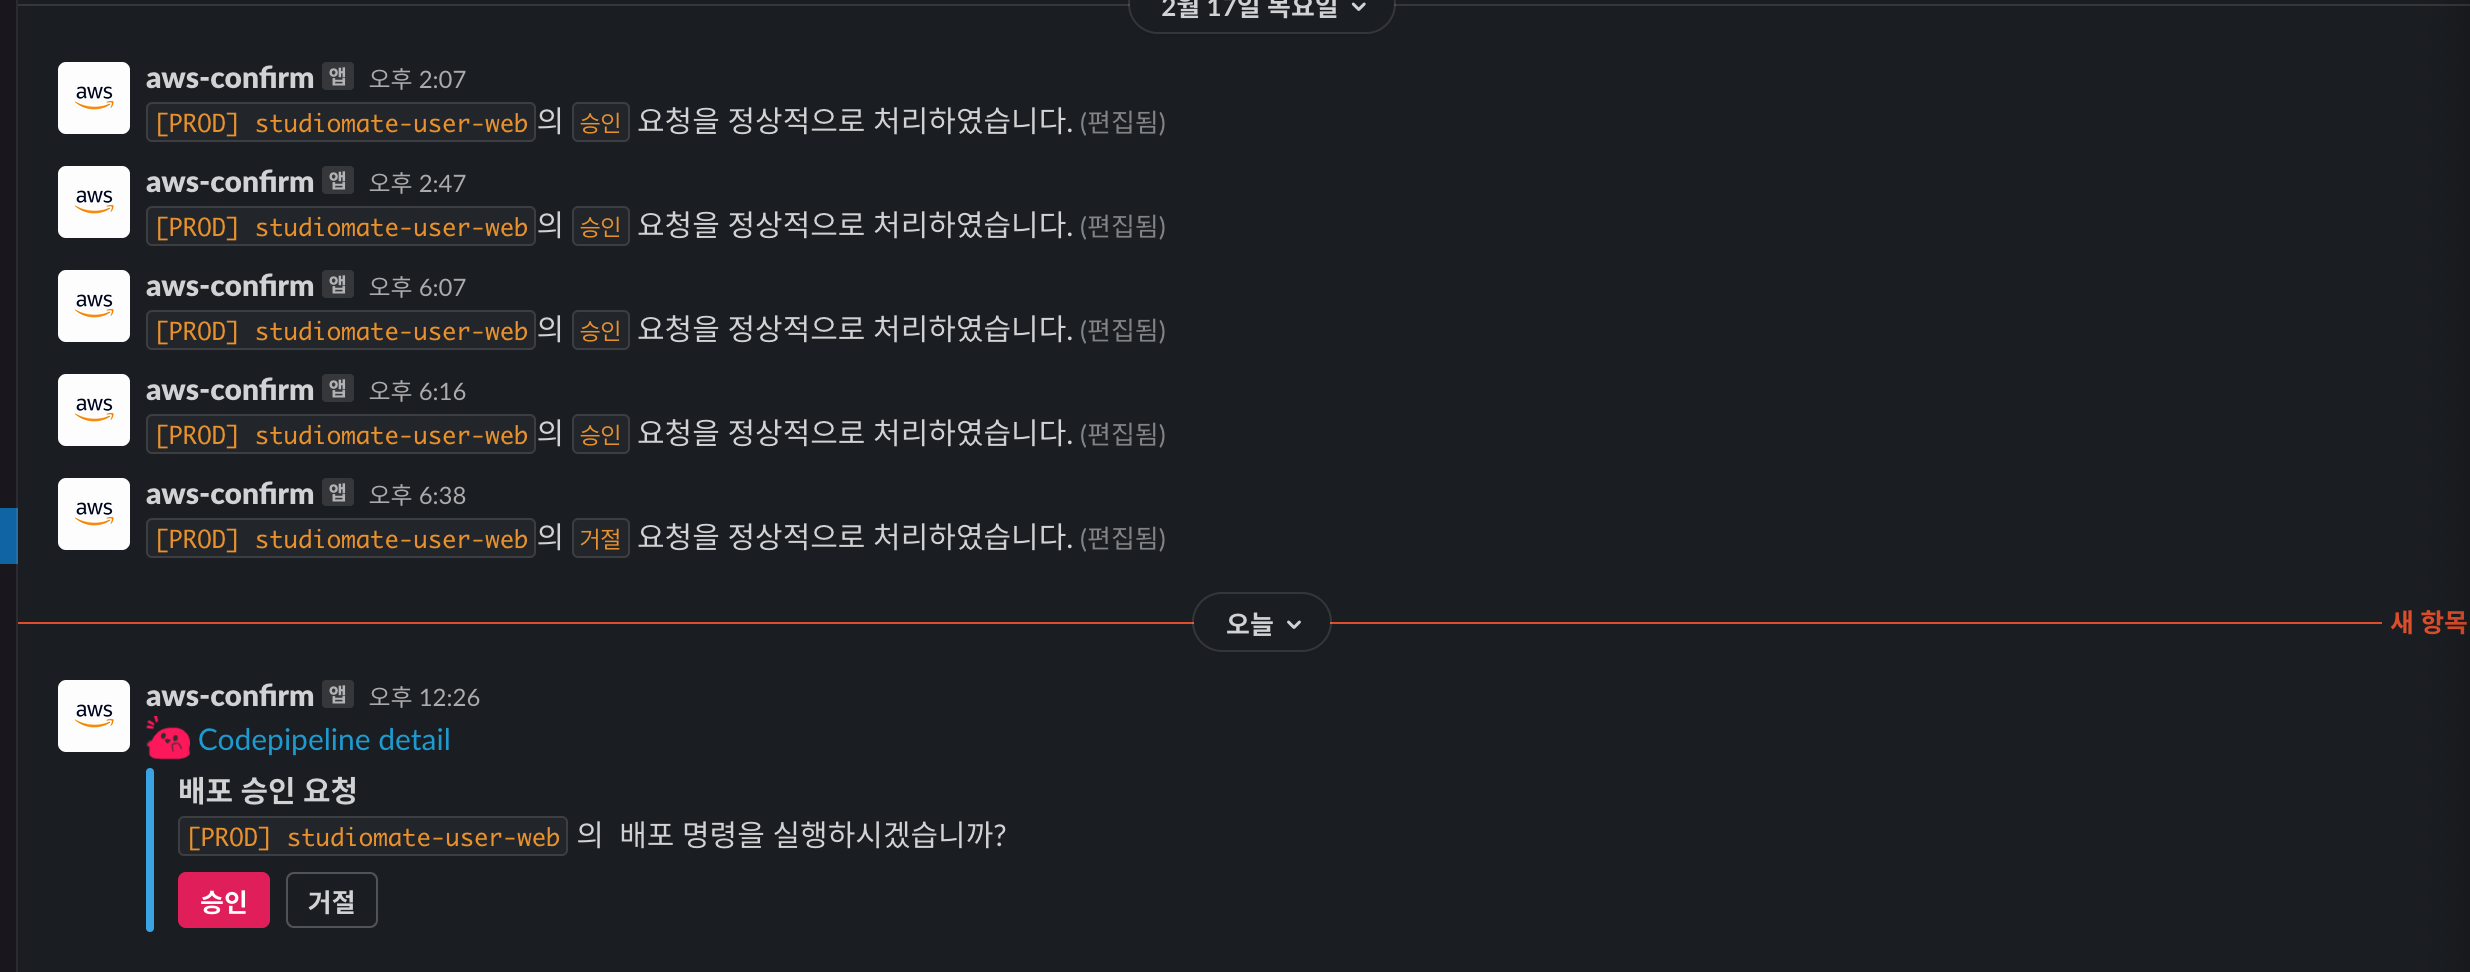Open the Codepipeline detail link

click(x=324, y=740)
